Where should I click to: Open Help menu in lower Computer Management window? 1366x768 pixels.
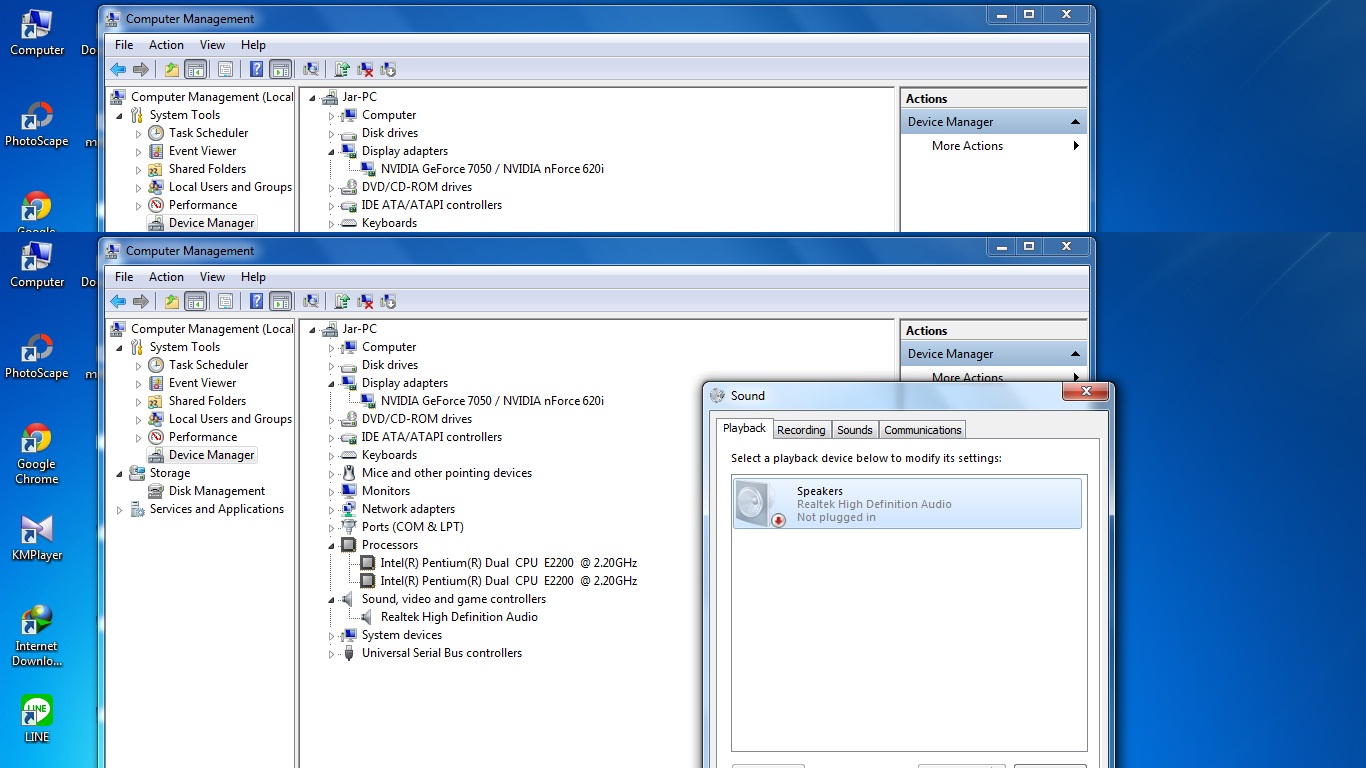253,277
